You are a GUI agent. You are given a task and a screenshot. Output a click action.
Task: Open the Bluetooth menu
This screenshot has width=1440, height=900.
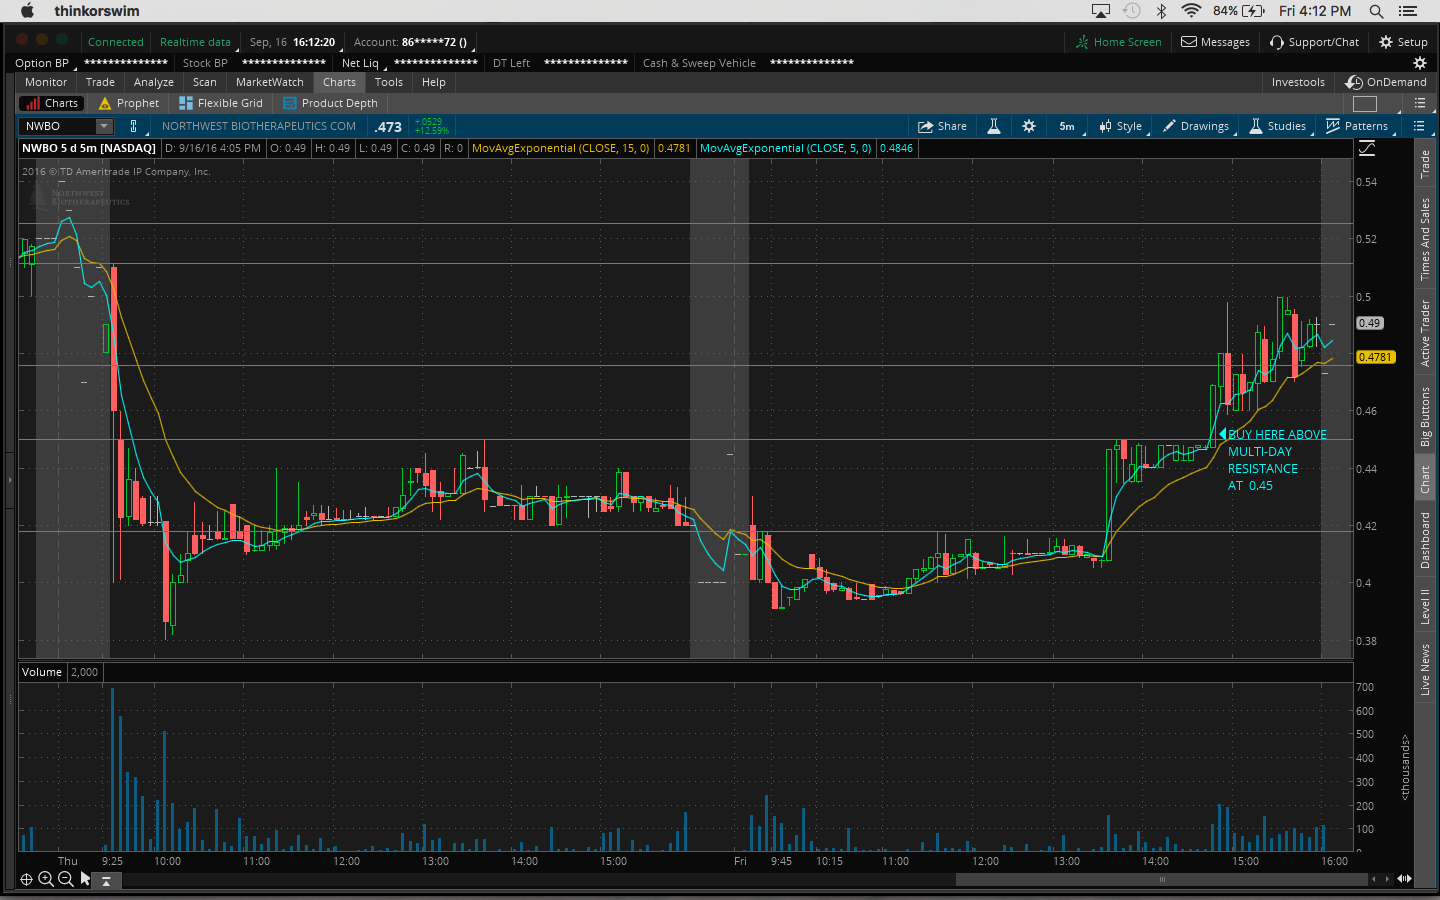pyautogui.click(x=1161, y=11)
